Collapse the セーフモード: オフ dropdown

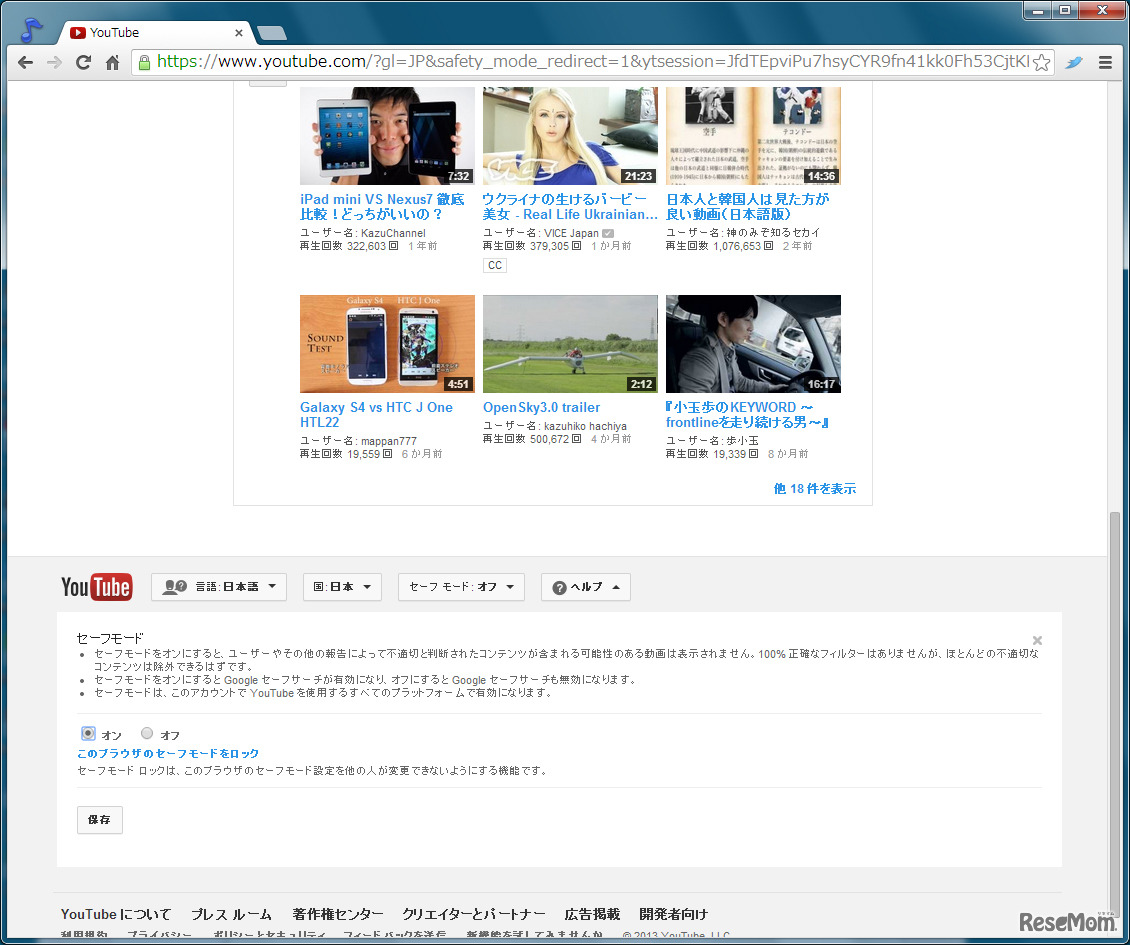pyautogui.click(x=461, y=587)
